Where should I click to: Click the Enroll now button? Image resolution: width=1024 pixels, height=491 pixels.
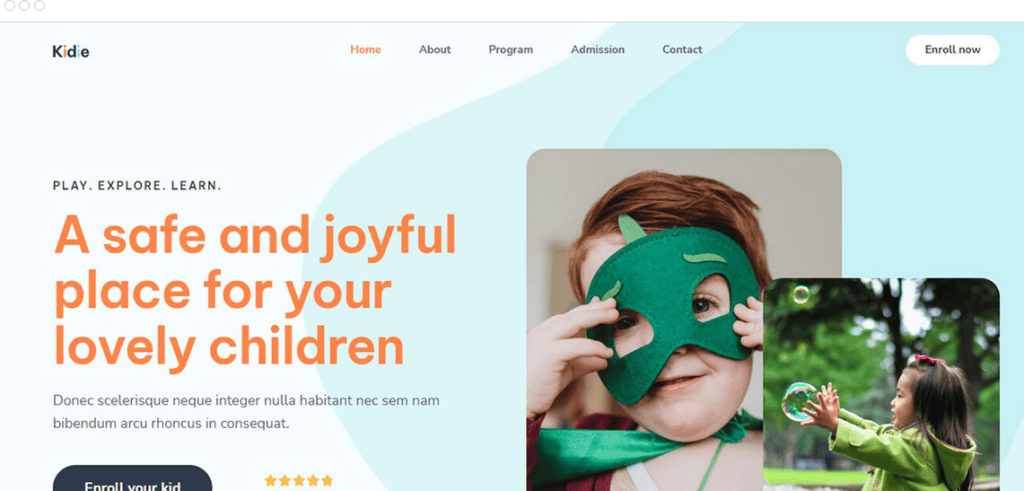[952, 50]
